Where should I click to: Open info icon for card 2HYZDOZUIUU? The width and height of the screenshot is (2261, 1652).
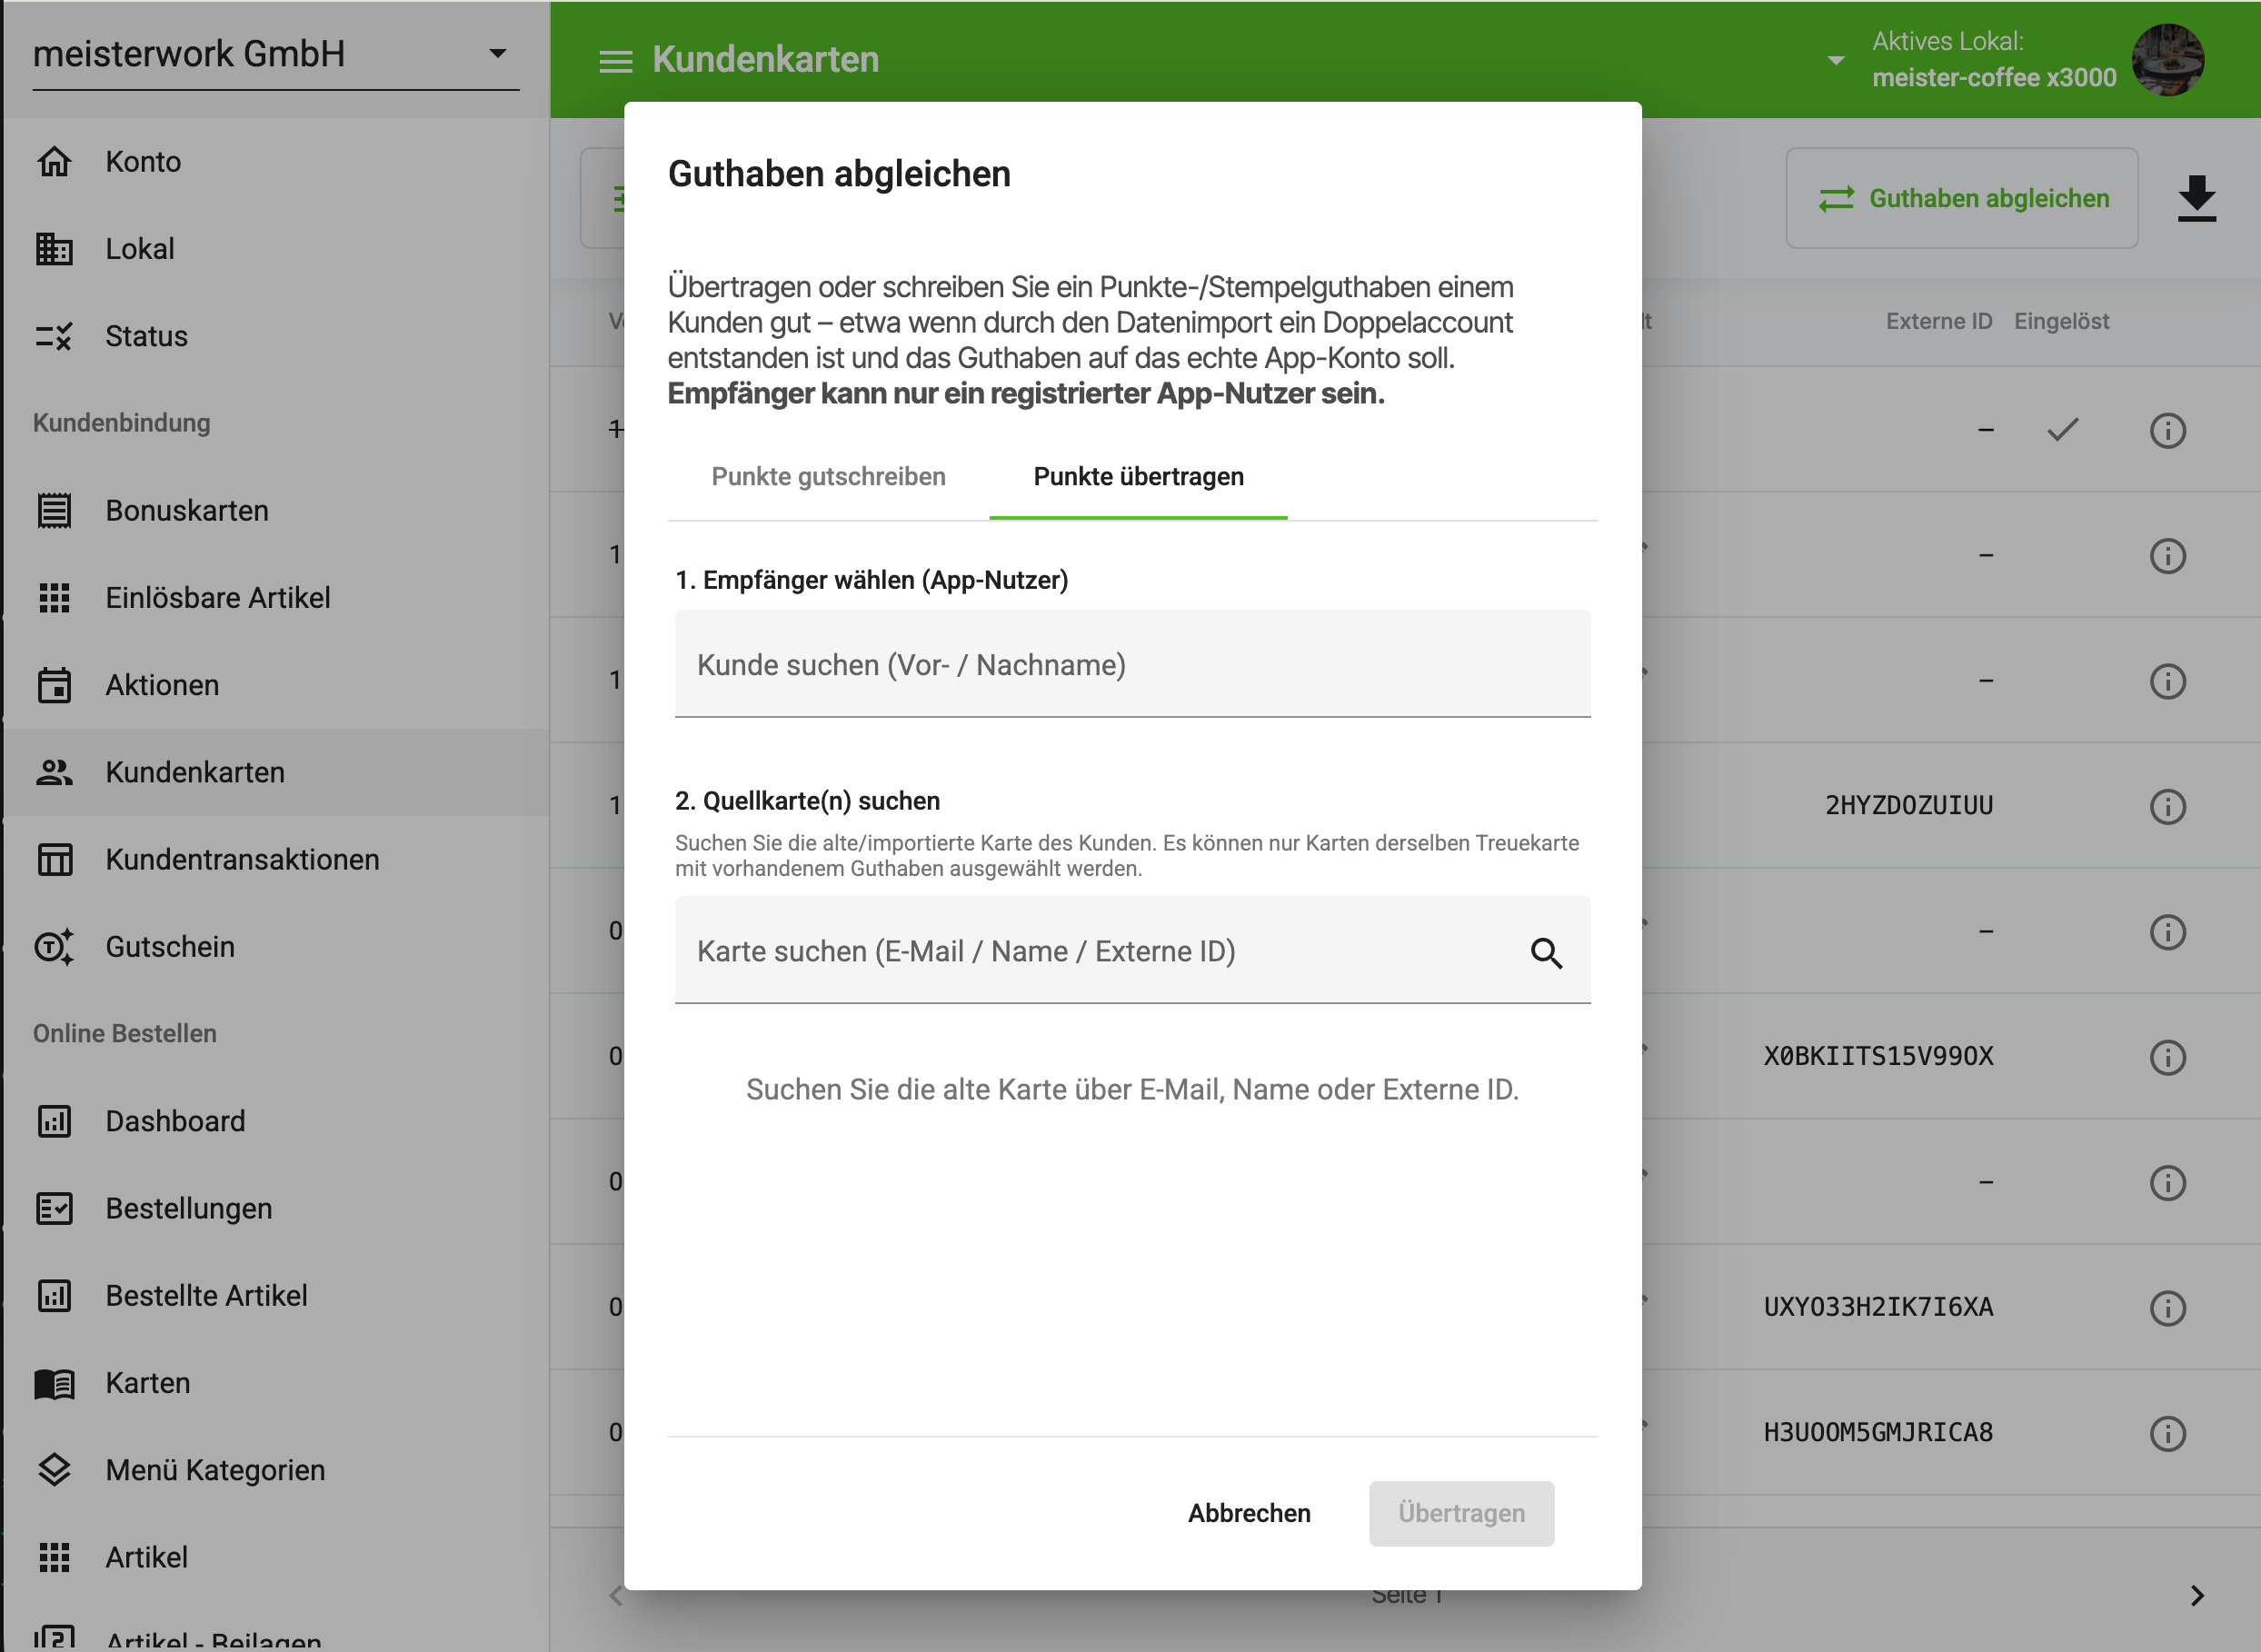(x=2167, y=806)
